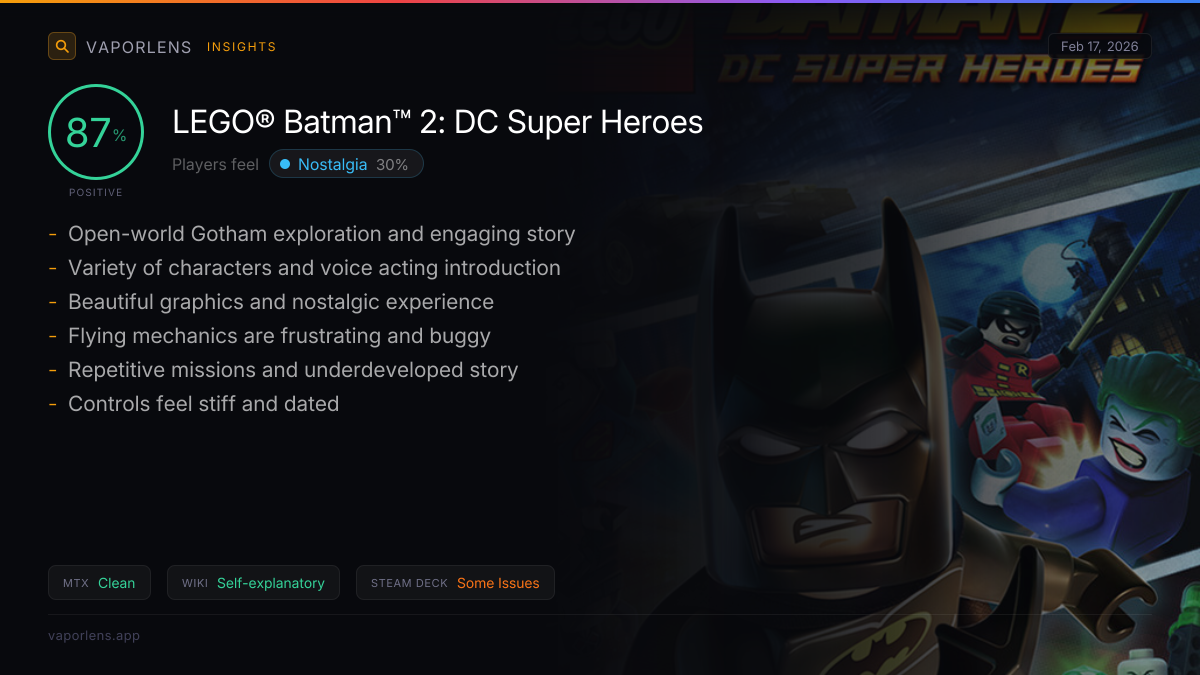Click the Feb 17, 2026 date badge

pyautogui.click(x=1099, y=47)
